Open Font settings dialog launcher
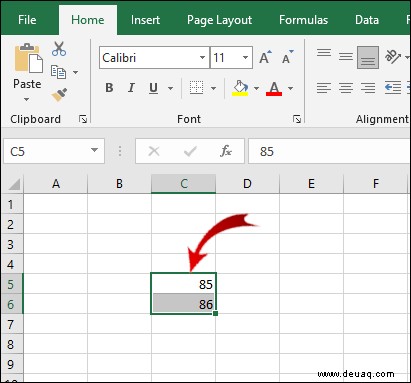The height and width of the screenshot is (383, 411). point(297,119)
